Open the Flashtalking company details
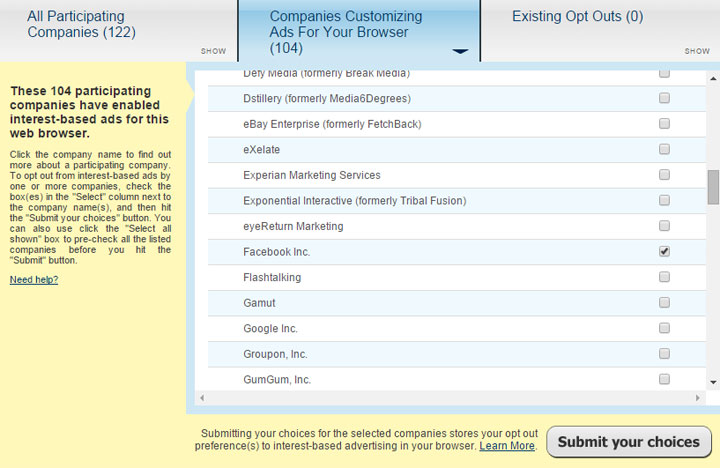The width and height of the screenshot is (720, 468). click(x=272, y=277)
